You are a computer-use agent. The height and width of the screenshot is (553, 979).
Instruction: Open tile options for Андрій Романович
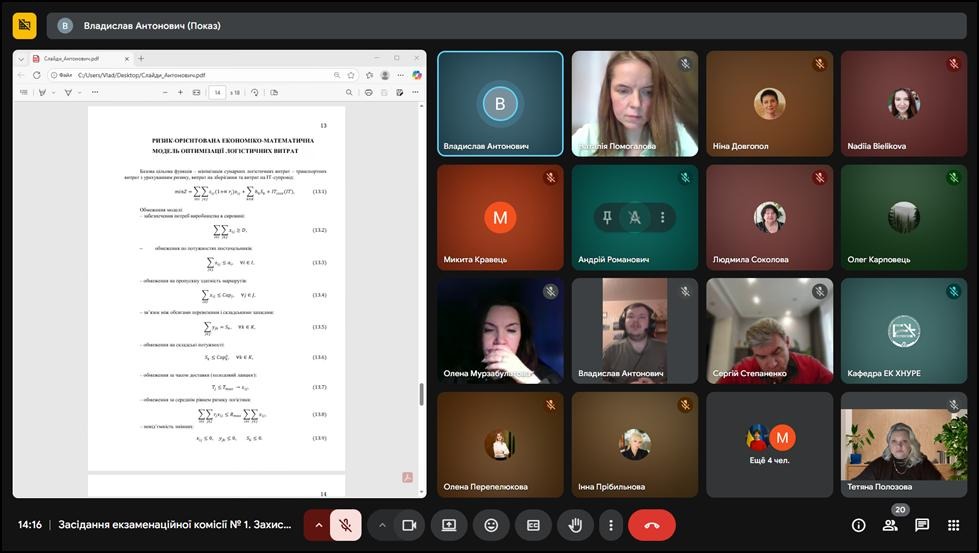point(661,217)
